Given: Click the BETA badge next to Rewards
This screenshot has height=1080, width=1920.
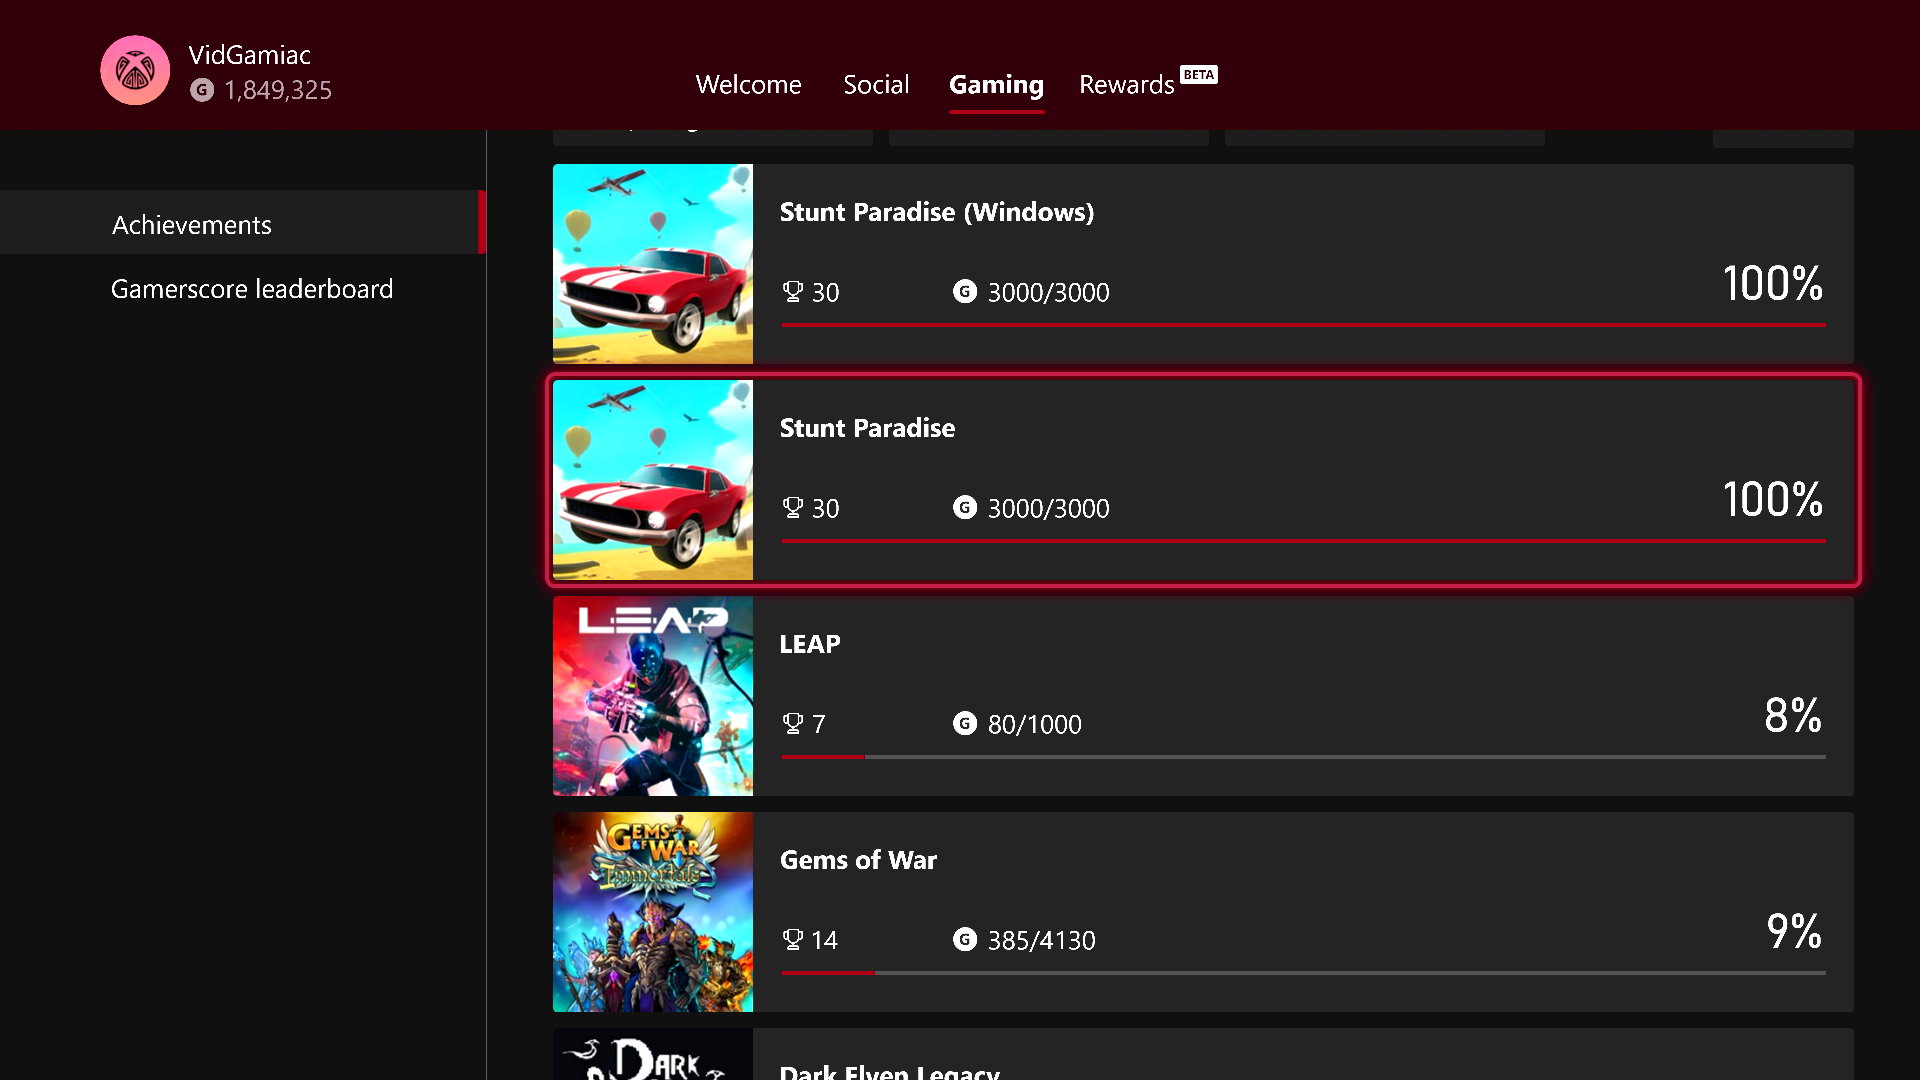Looking at the screenshot, I should click(x=1198, y=75).
